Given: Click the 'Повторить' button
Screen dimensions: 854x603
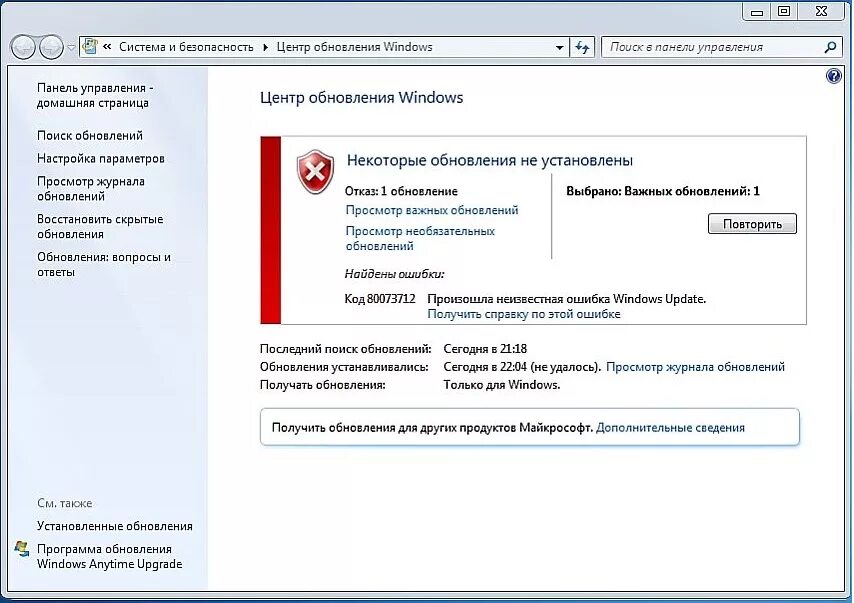Looking at the screenshot, I should 752,224.
